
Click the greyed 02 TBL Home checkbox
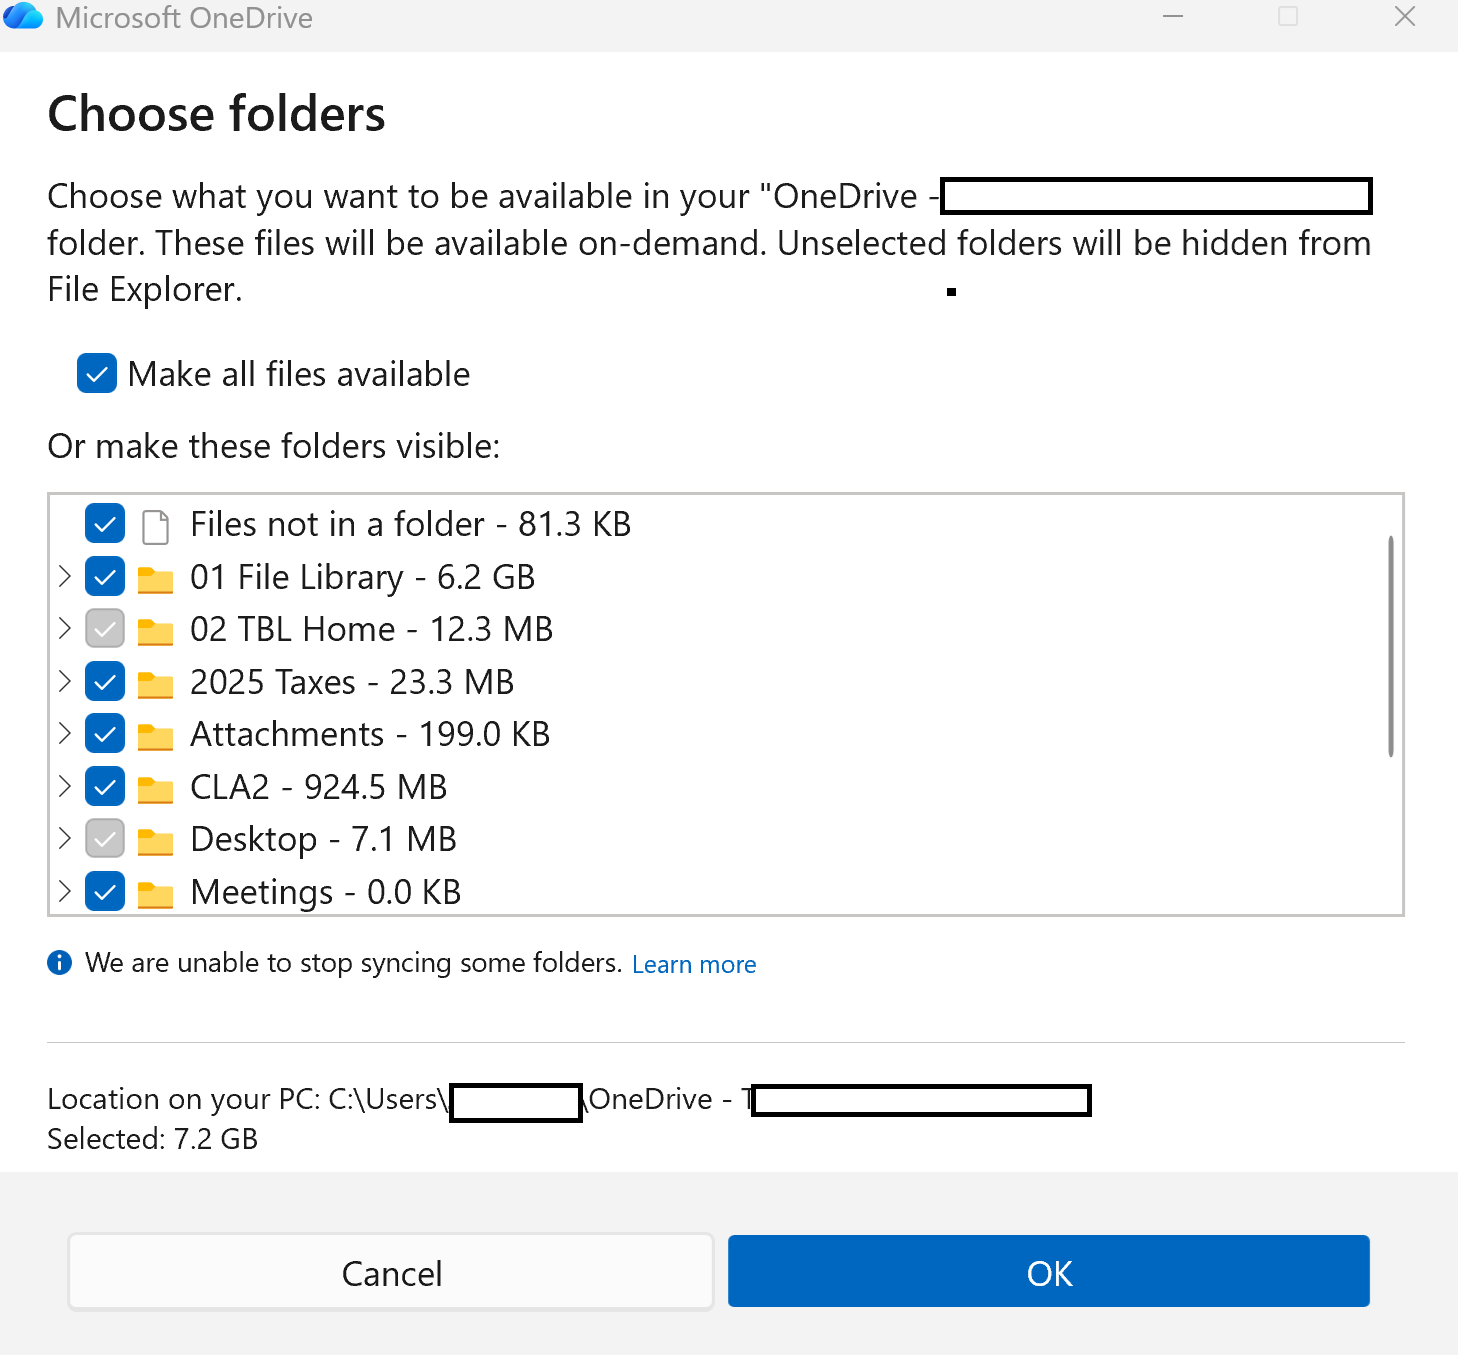pyautogui.click(x=105, y=628)
